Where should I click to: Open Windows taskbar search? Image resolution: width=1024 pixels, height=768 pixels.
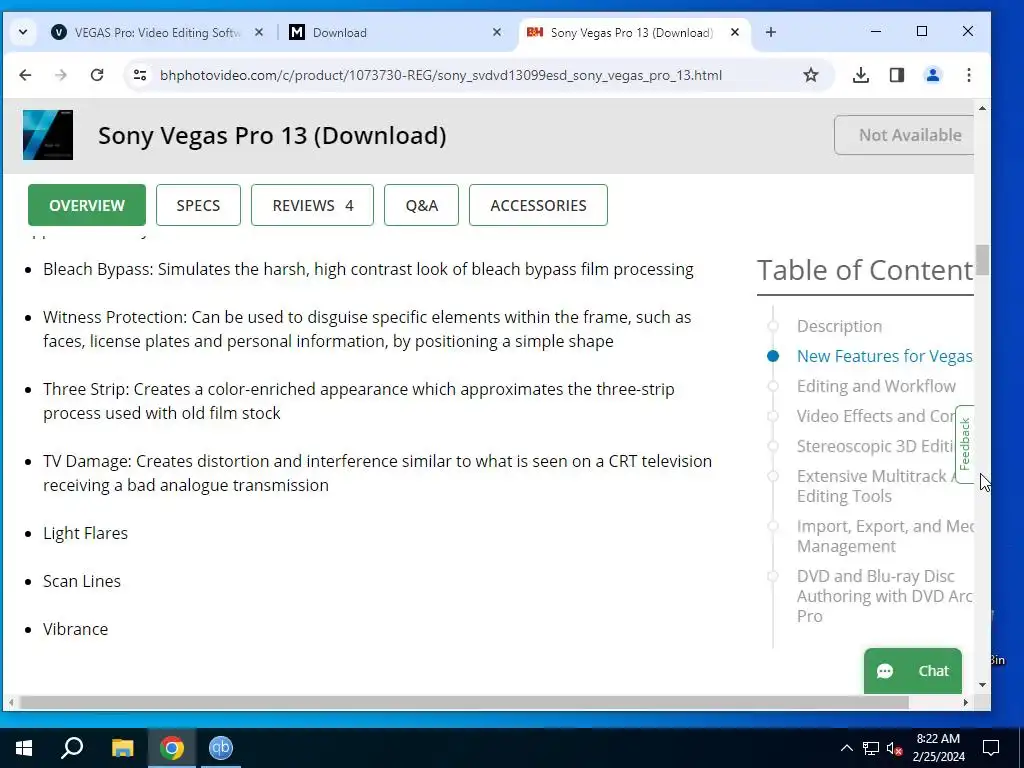click(72, 748)
